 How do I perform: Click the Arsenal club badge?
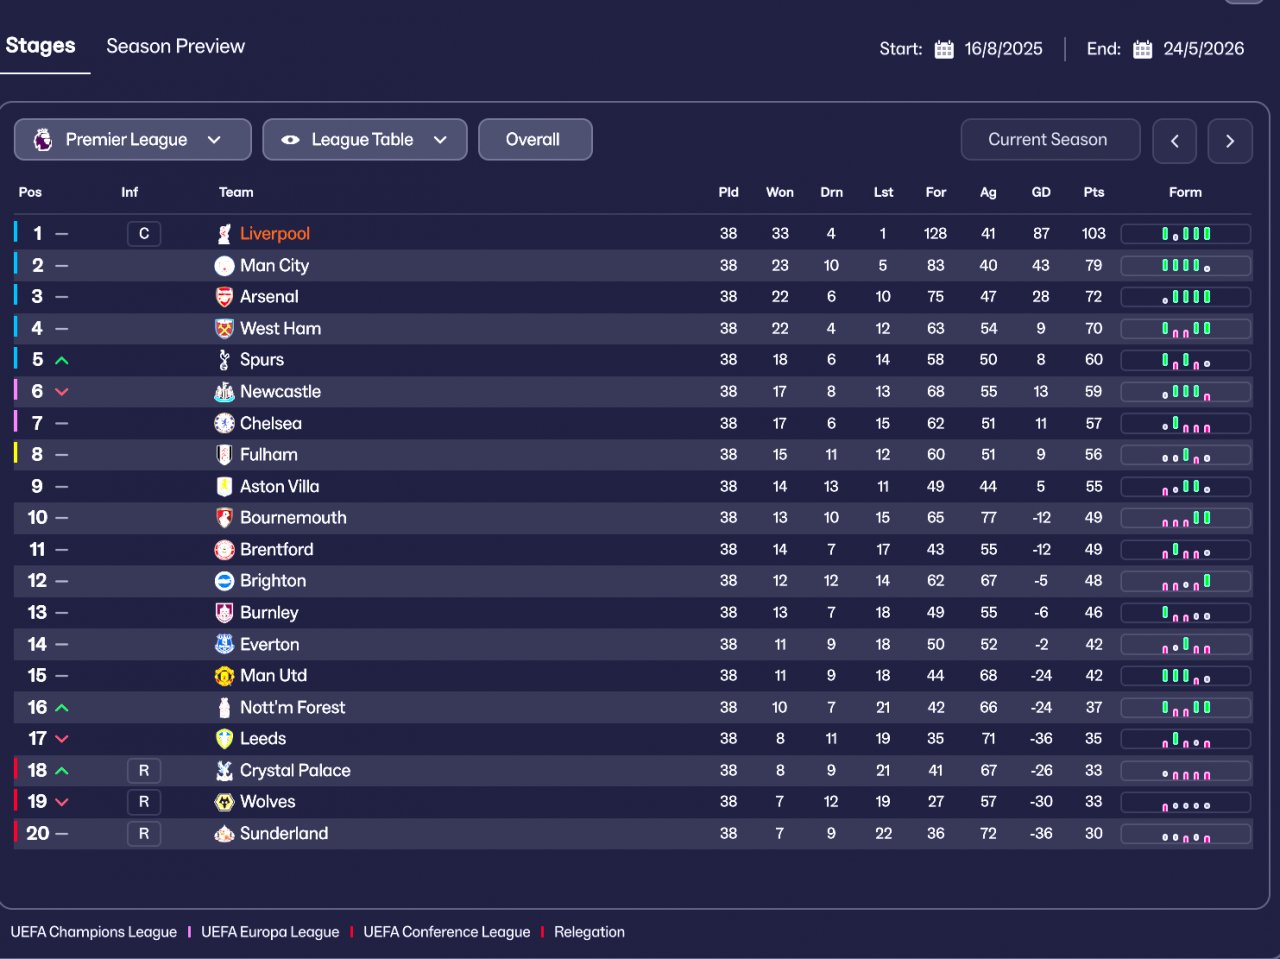tap(224, 297)
